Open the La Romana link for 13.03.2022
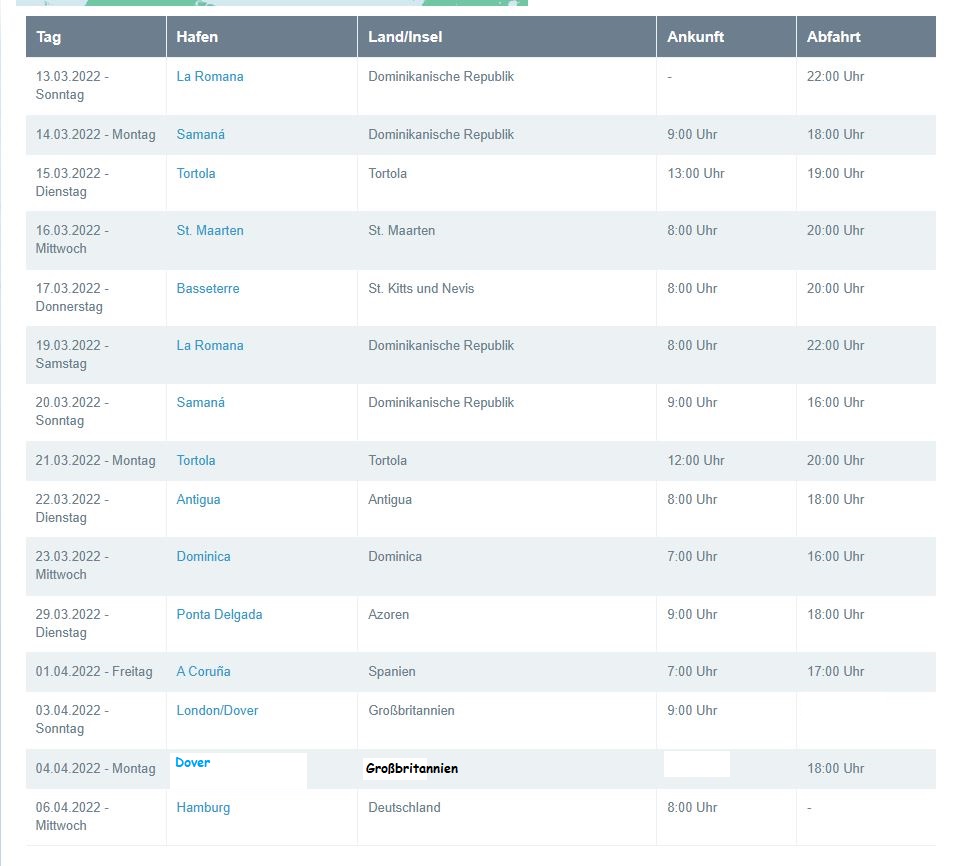Image resolution: width=959 pixels, height=866 pixels. click(210, 77)
